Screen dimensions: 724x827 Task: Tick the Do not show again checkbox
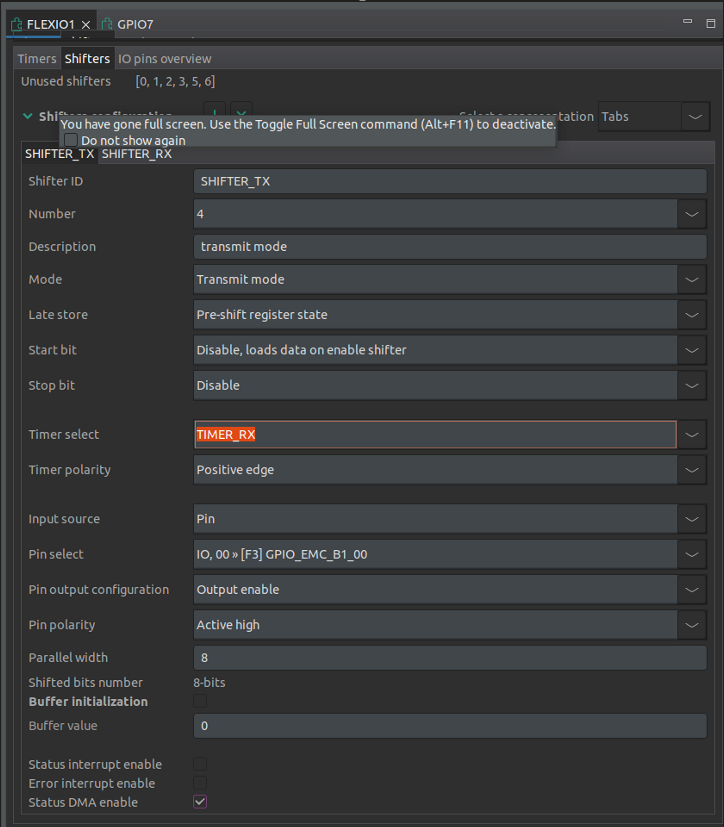71,140
